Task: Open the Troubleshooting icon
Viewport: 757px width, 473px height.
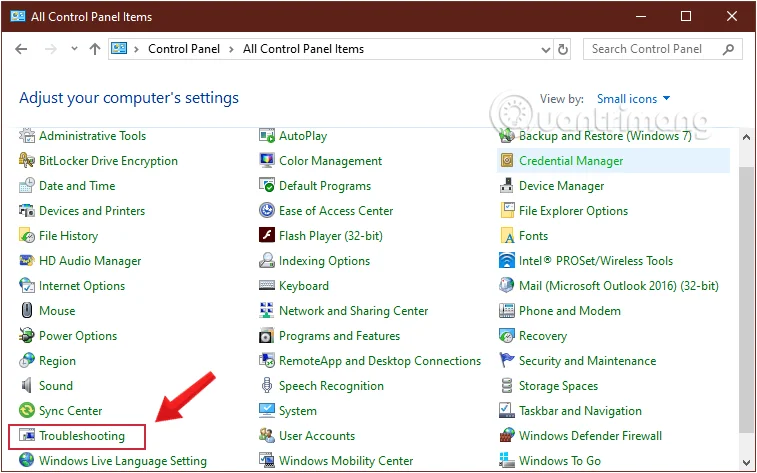Action: coord(27,436)
